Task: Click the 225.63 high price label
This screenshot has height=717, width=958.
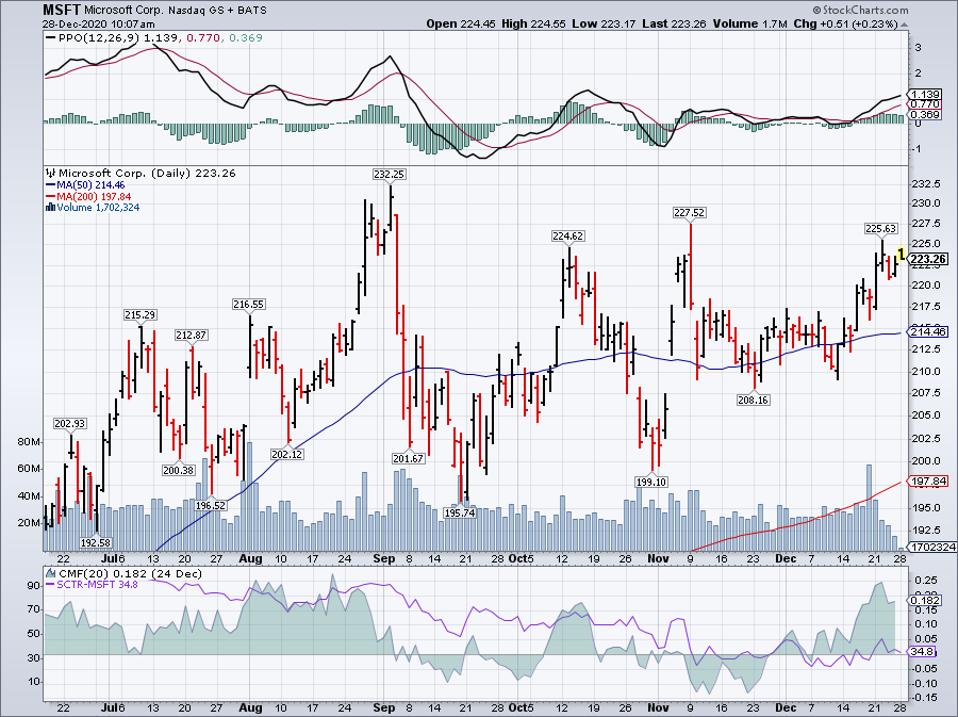Action: [881, 229]
